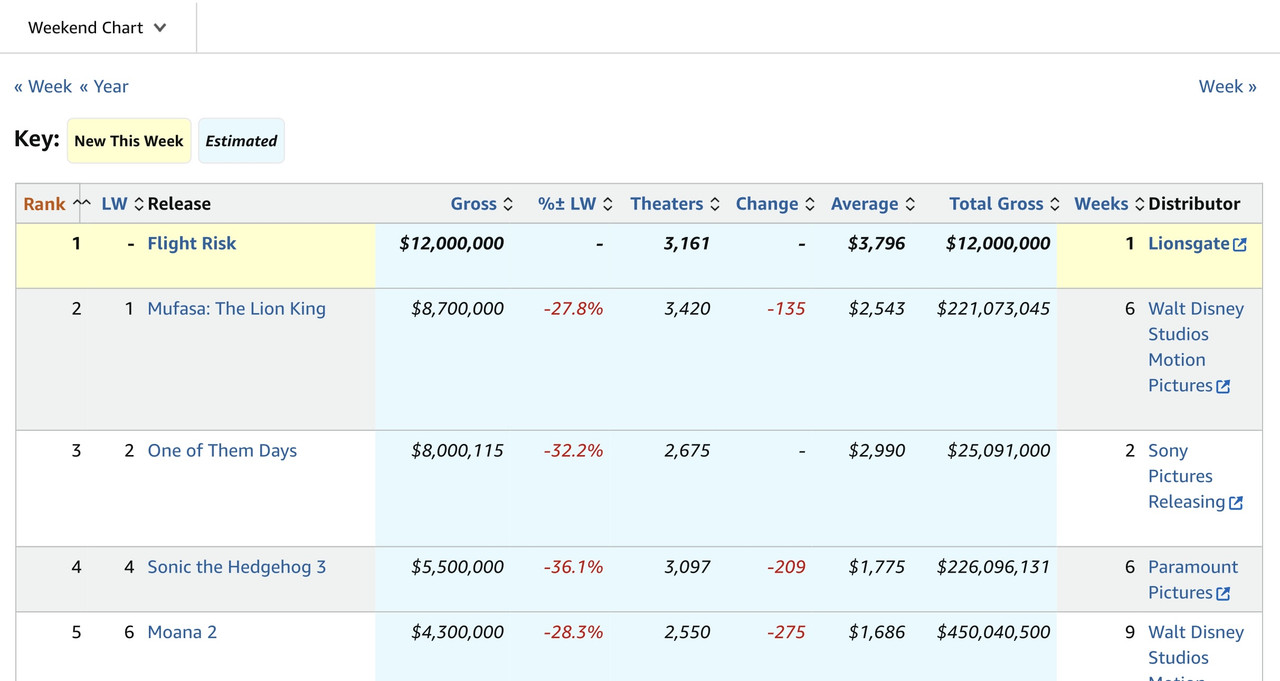This screenshot has width=1280, height=681.
Task: Click total gross $25,091,000
Action: coord(999,451)
